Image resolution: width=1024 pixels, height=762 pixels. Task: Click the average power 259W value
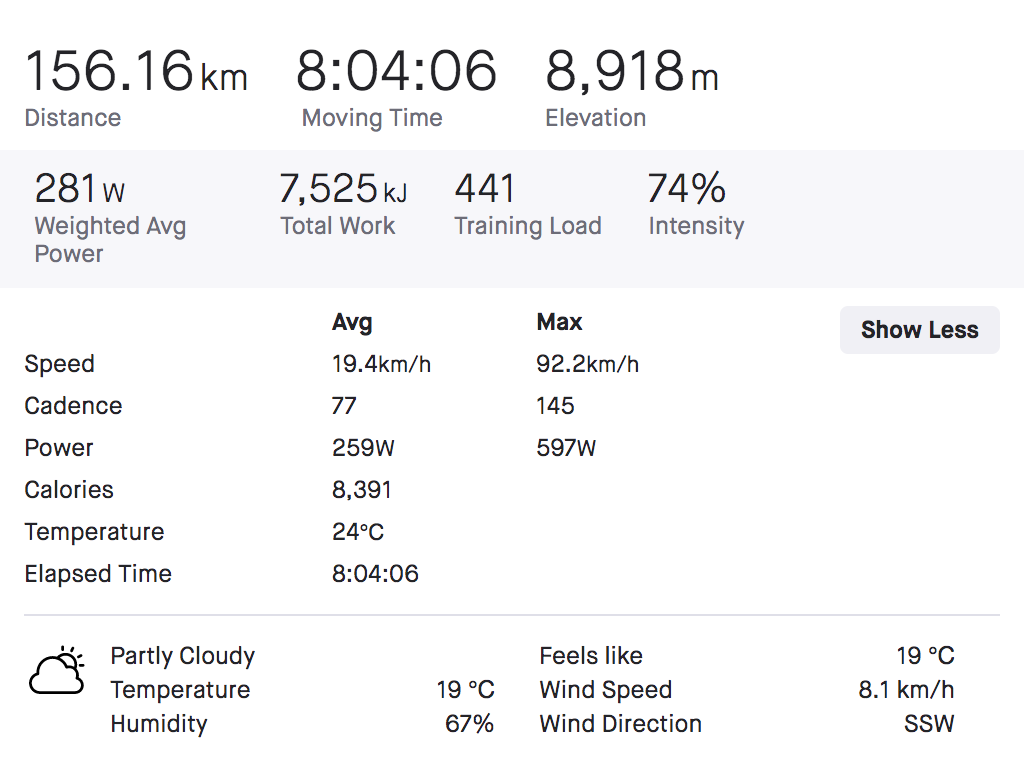363,448
